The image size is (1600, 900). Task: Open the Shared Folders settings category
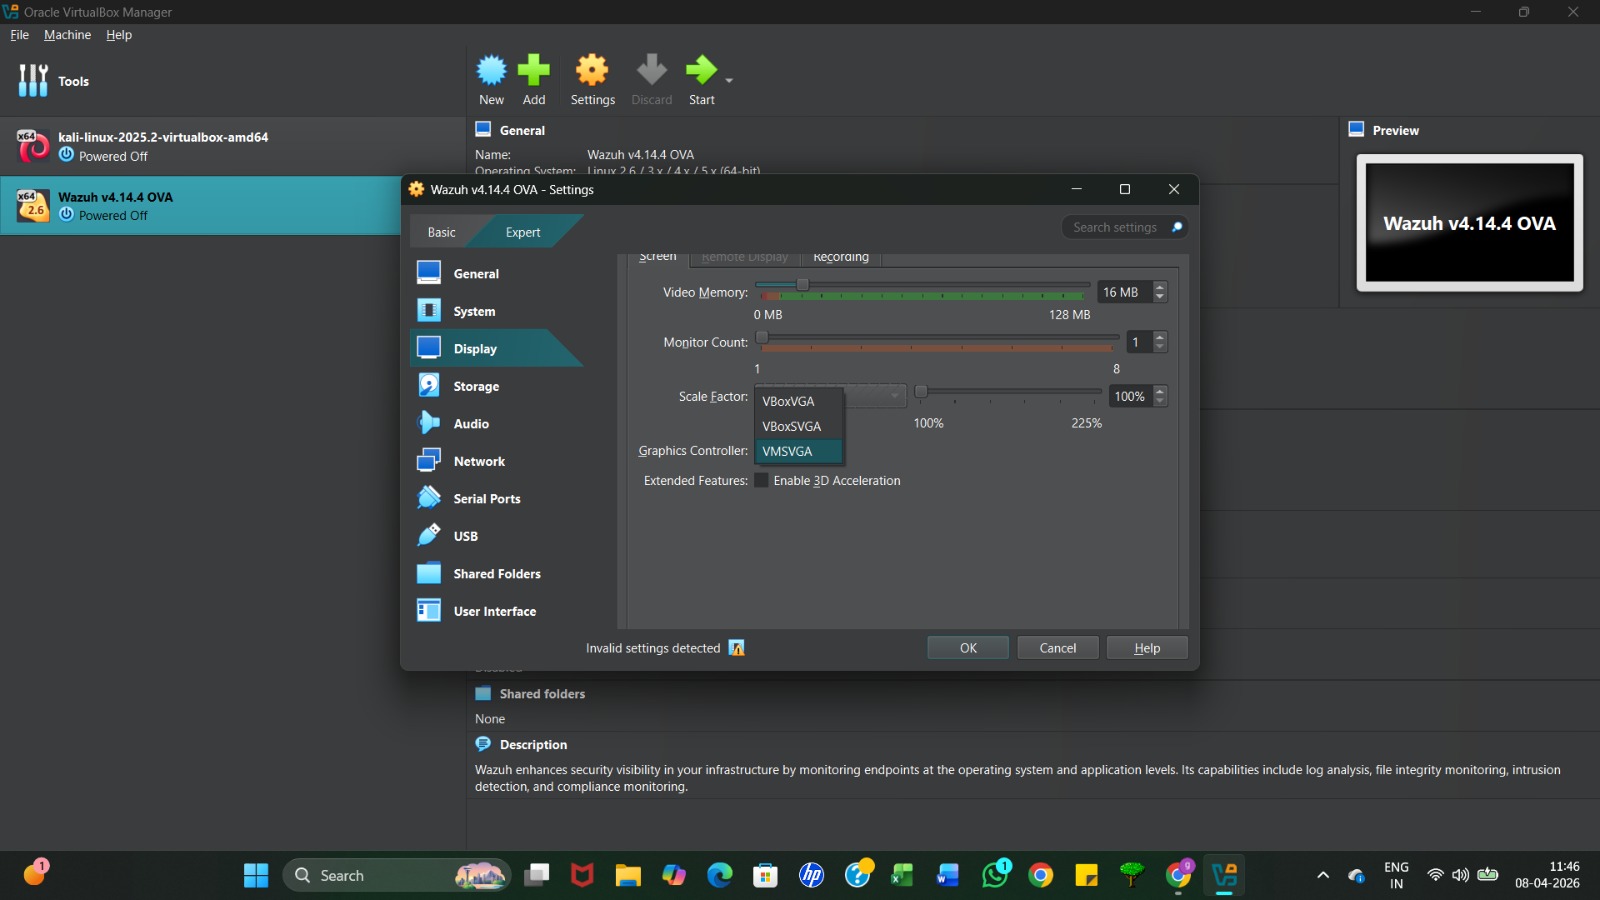pyautogui.click(x=496, y=573)
